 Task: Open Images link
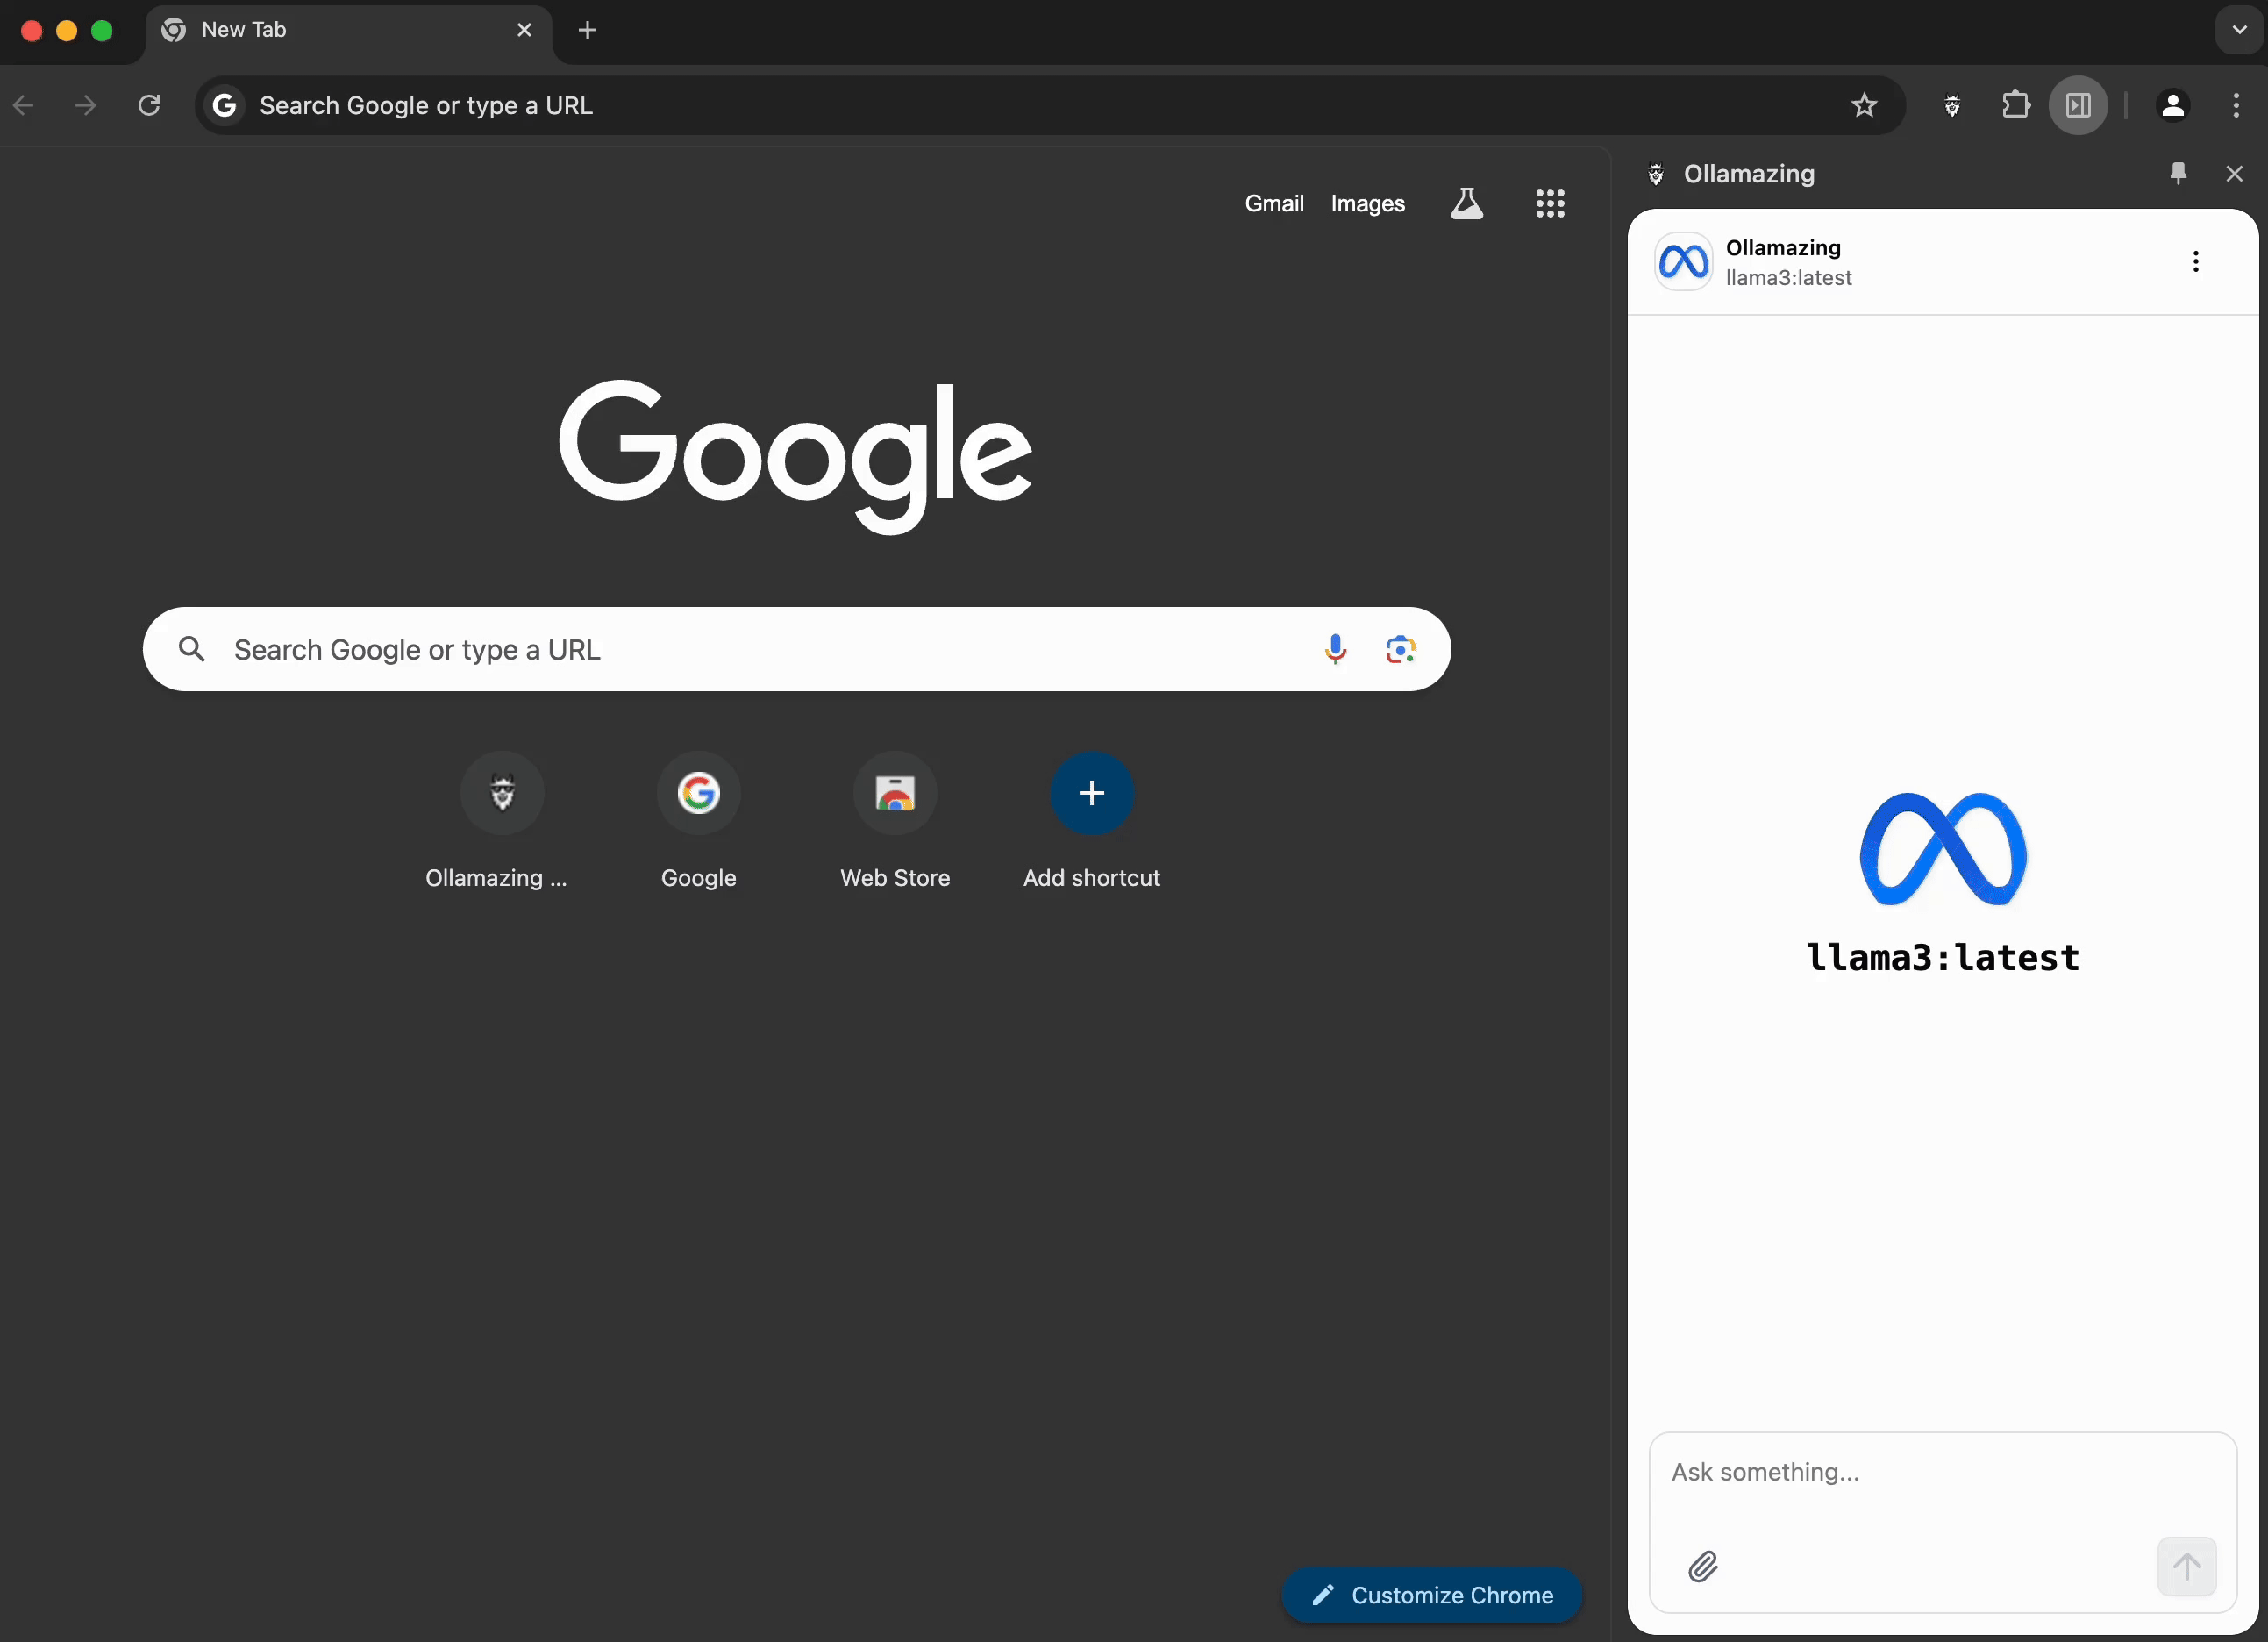(x=1367, y=203)
